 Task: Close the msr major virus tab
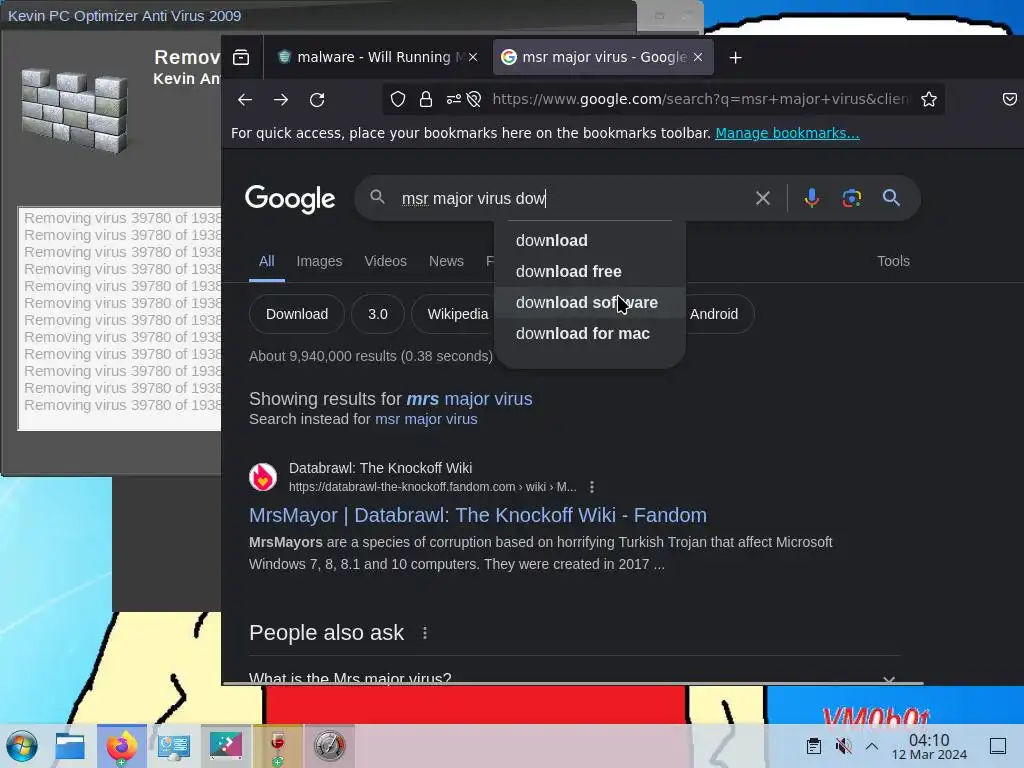(x=698, y=57)
